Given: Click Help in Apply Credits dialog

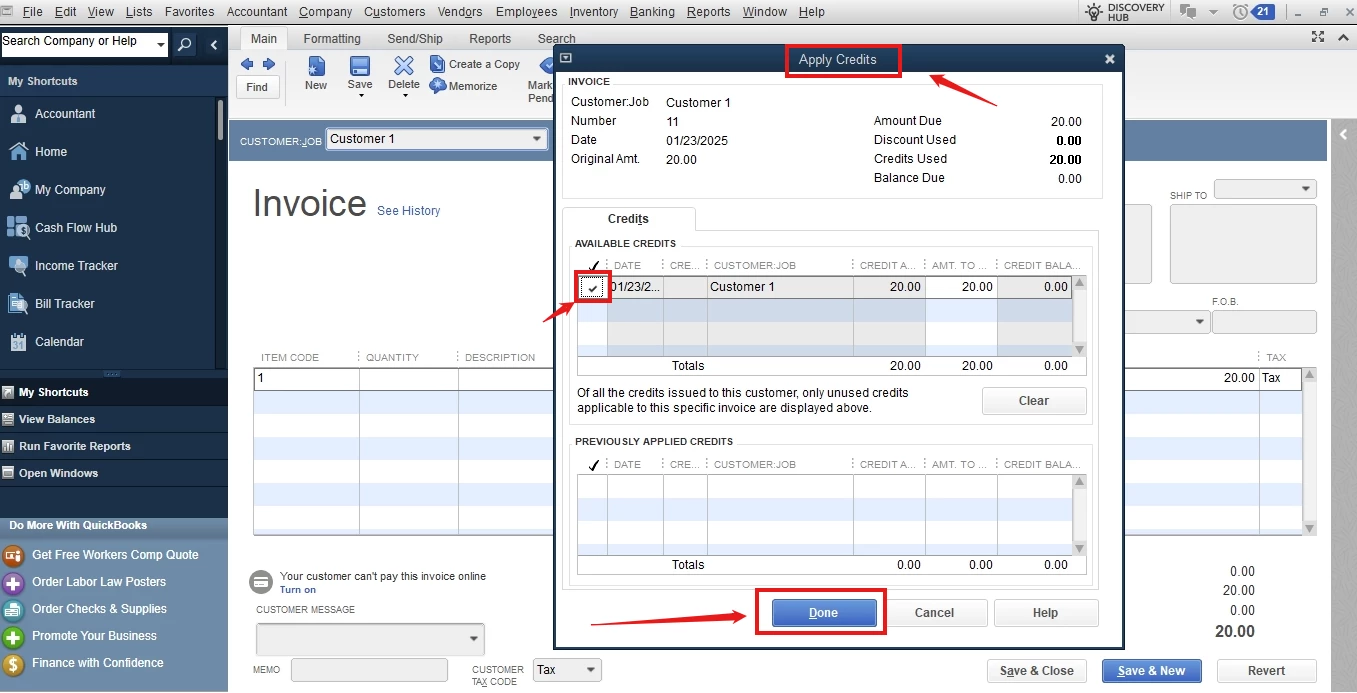Looking at the screenshot, I should [1045, 613].
